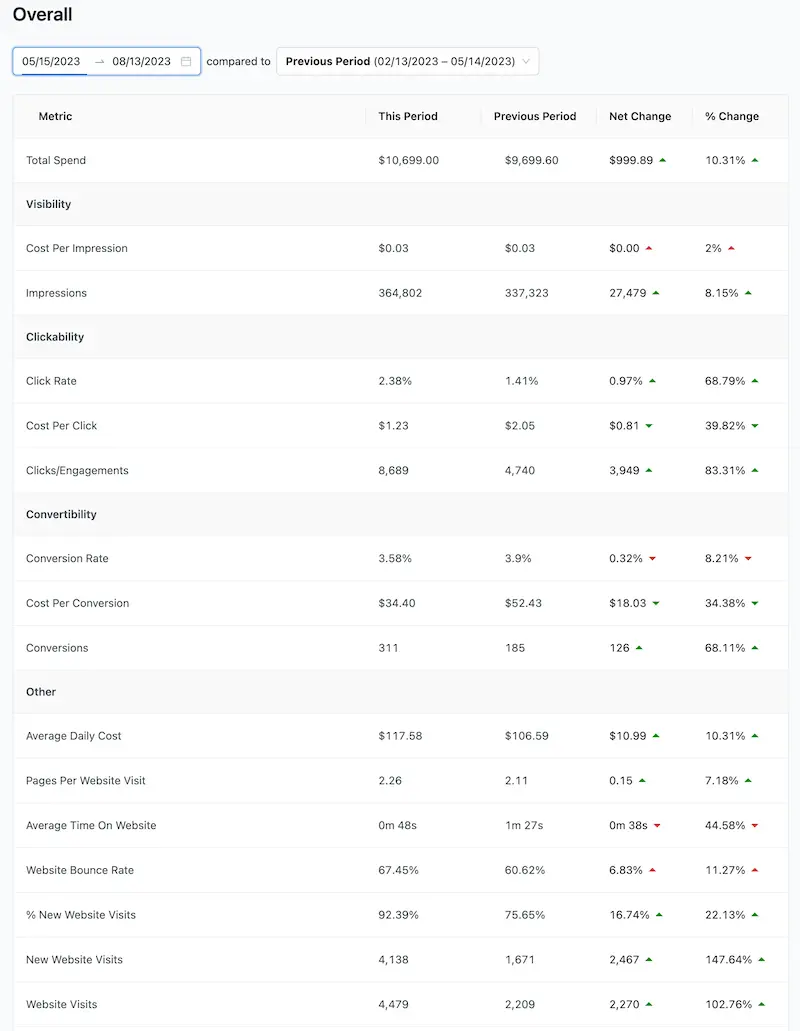The image size is (800, 1031).
Task: Click red up arrow beside Website Bounce Rate 6.83%
Action: click(x=653, y=870)
